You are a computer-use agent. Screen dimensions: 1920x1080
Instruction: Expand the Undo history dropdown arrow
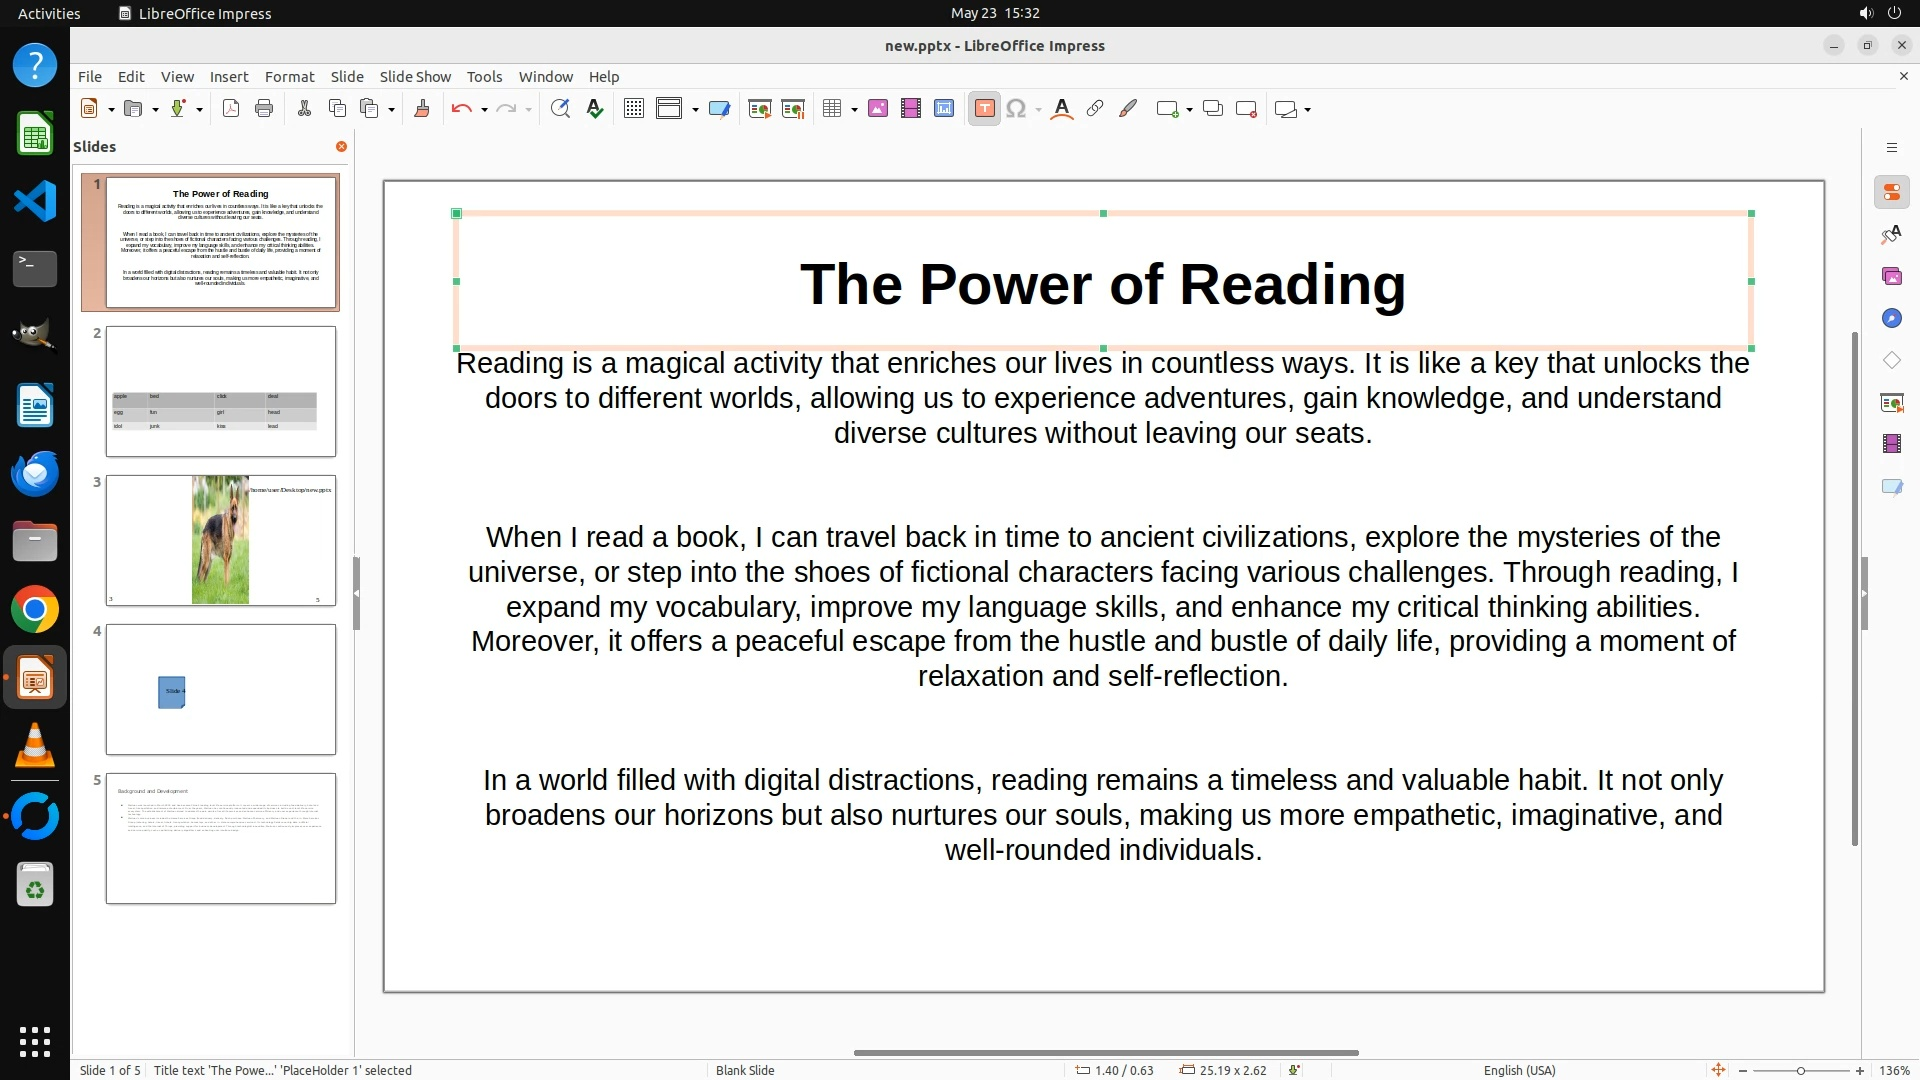pyautogui.click(x=484, y=110)
